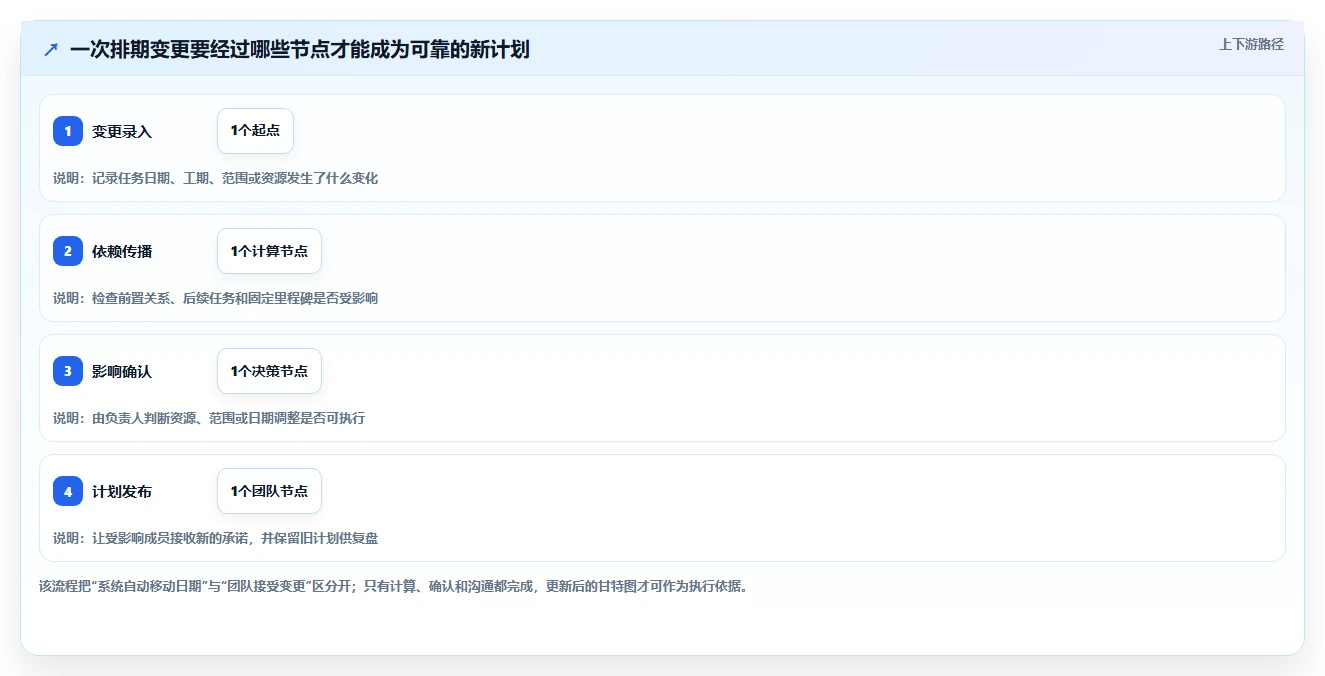The height and width of the screenshot is (676, 1325).
Task: Click the 1个团队节点 chip
Action: [x=269, y=491]
